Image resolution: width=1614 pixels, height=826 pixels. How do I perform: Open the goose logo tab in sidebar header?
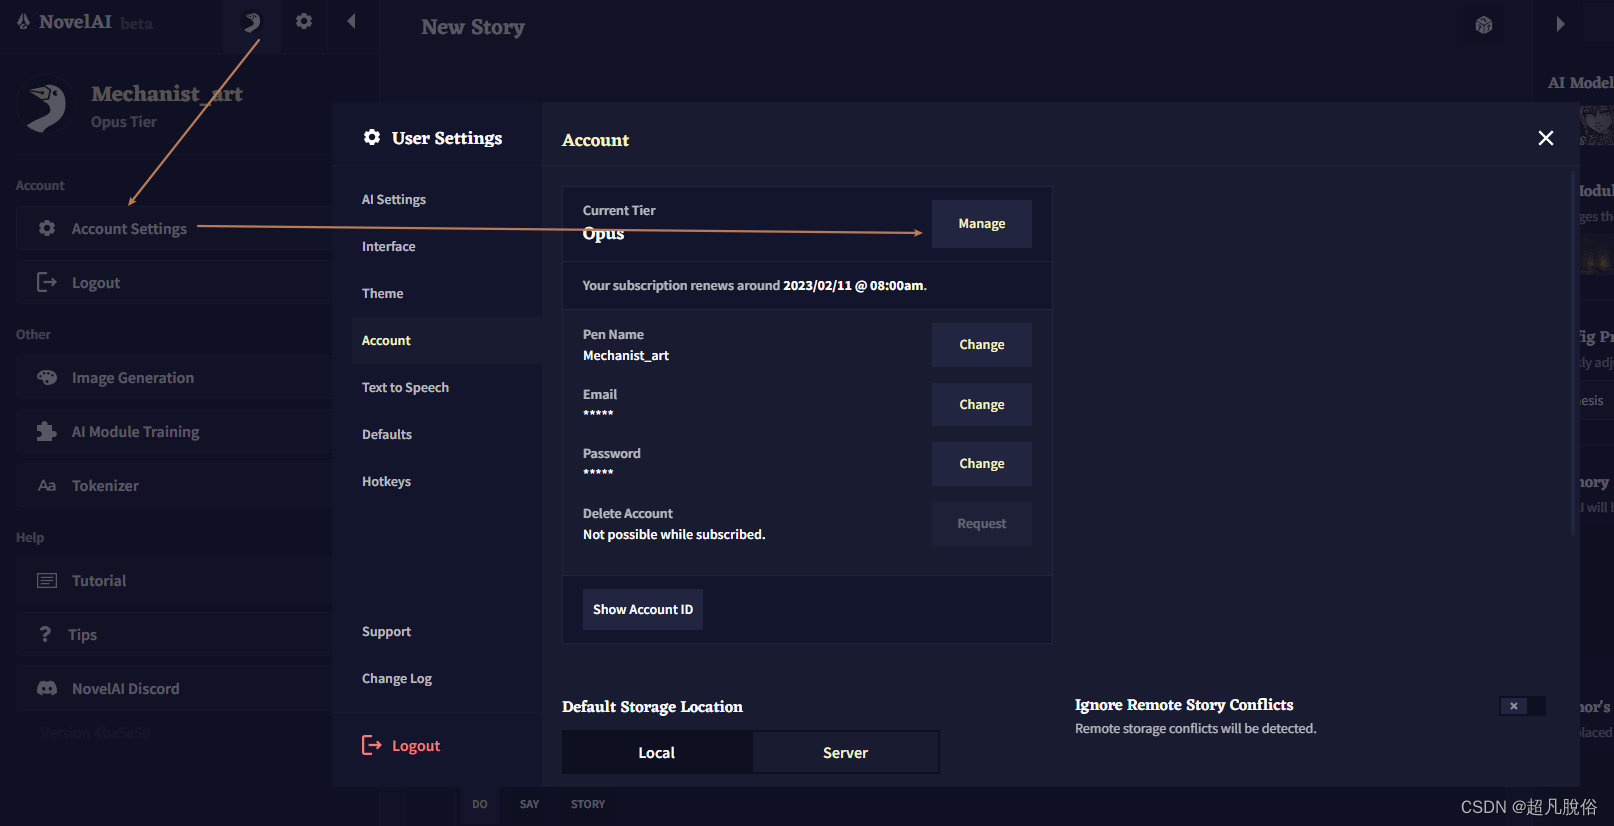click(x=252, y=21)
